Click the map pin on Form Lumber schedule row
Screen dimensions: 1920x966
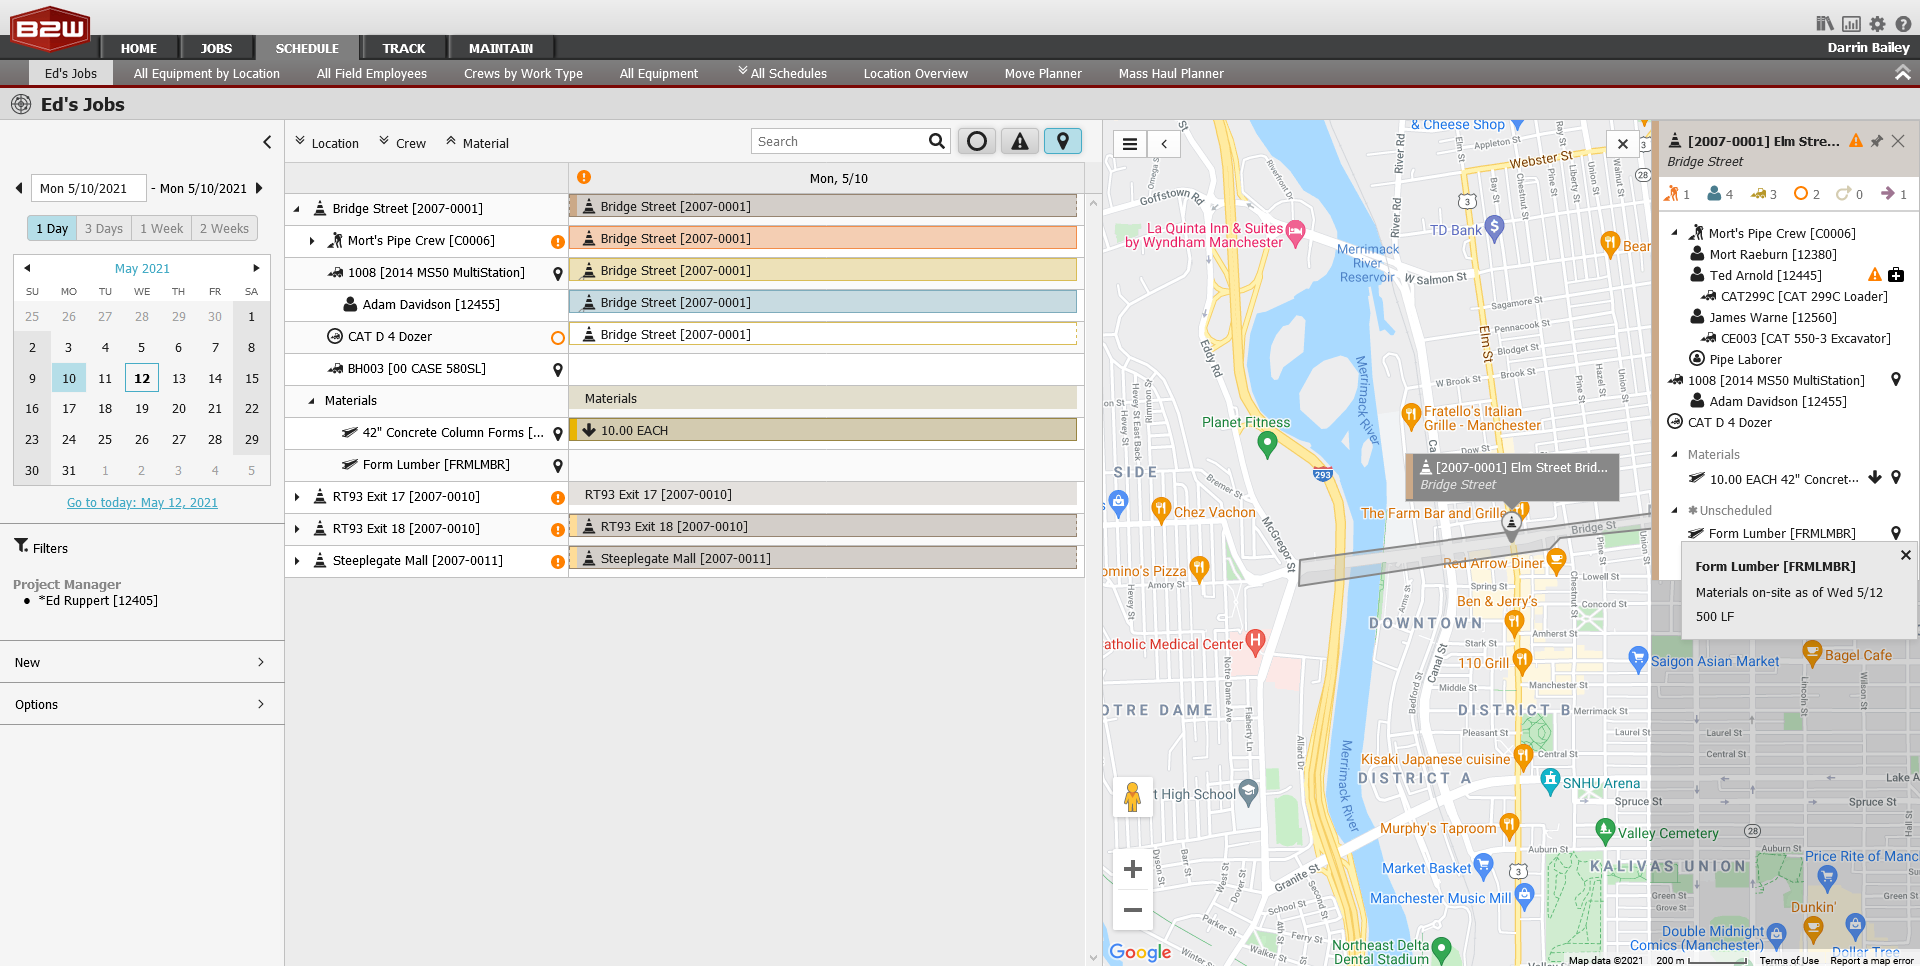tap(558, 466)
